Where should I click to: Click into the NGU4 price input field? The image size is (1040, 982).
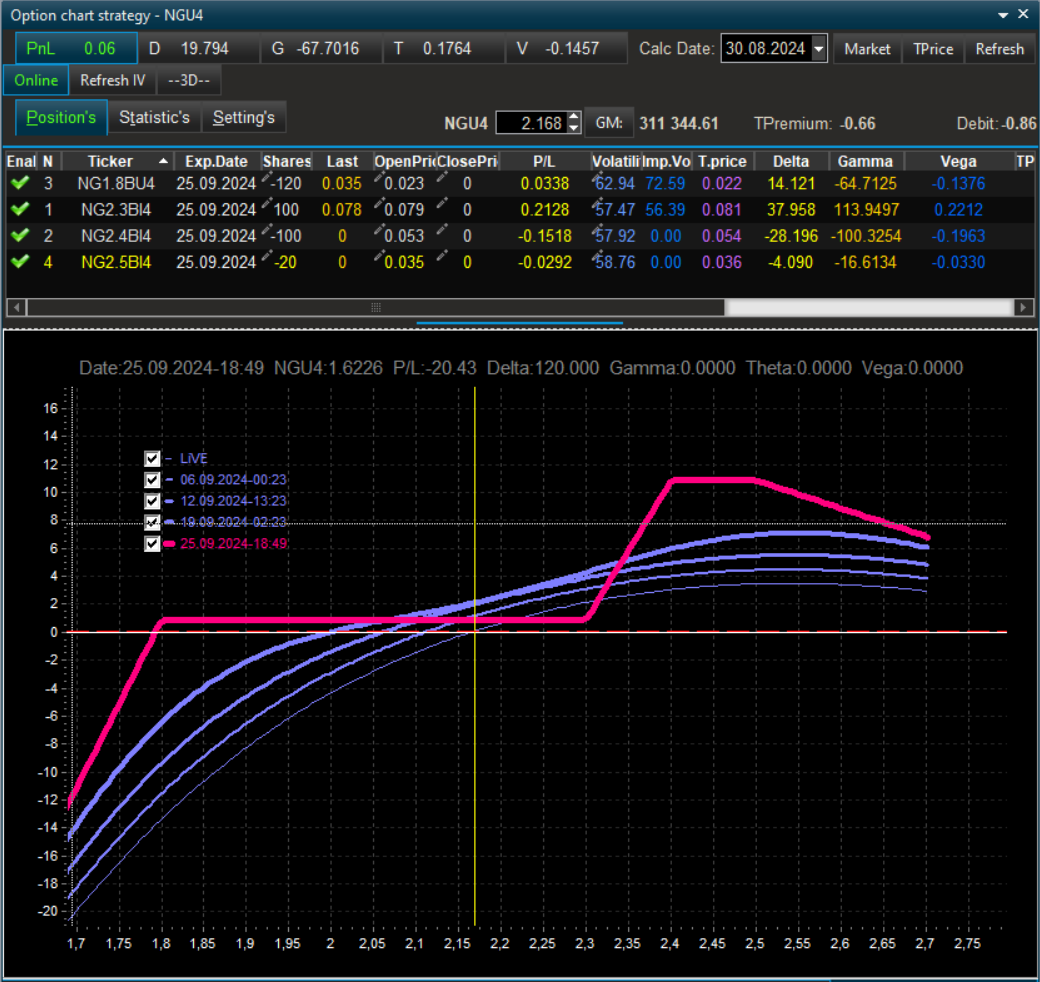pos(530,123)
